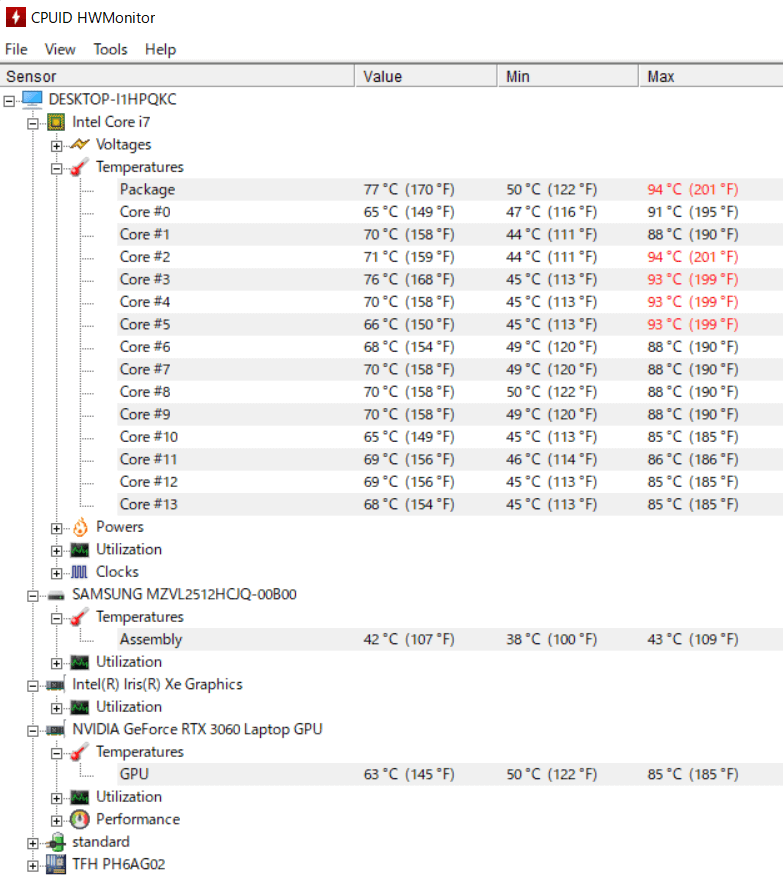Click Assembly value 42 °C (107 °F)
The image size is (783, 885).
tap(409, 639)
